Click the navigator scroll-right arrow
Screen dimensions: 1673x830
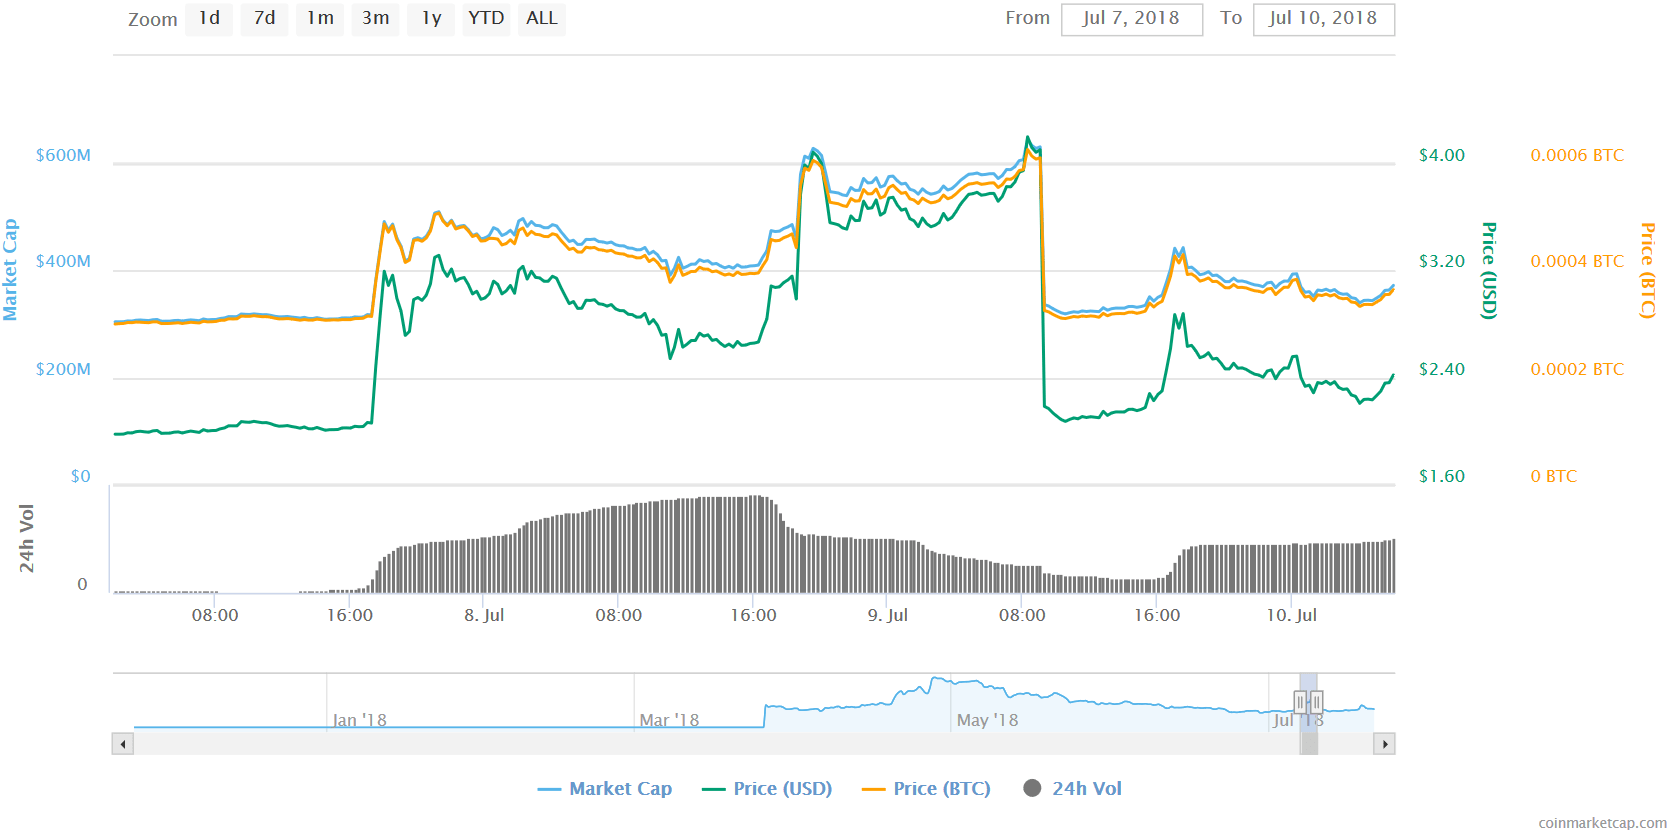1384,744
